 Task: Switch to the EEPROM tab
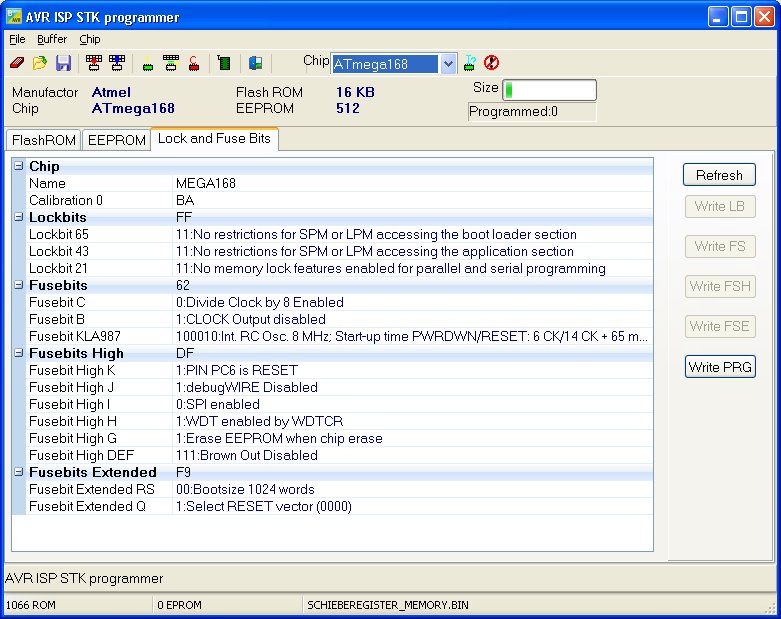click(x=116, y=140)
